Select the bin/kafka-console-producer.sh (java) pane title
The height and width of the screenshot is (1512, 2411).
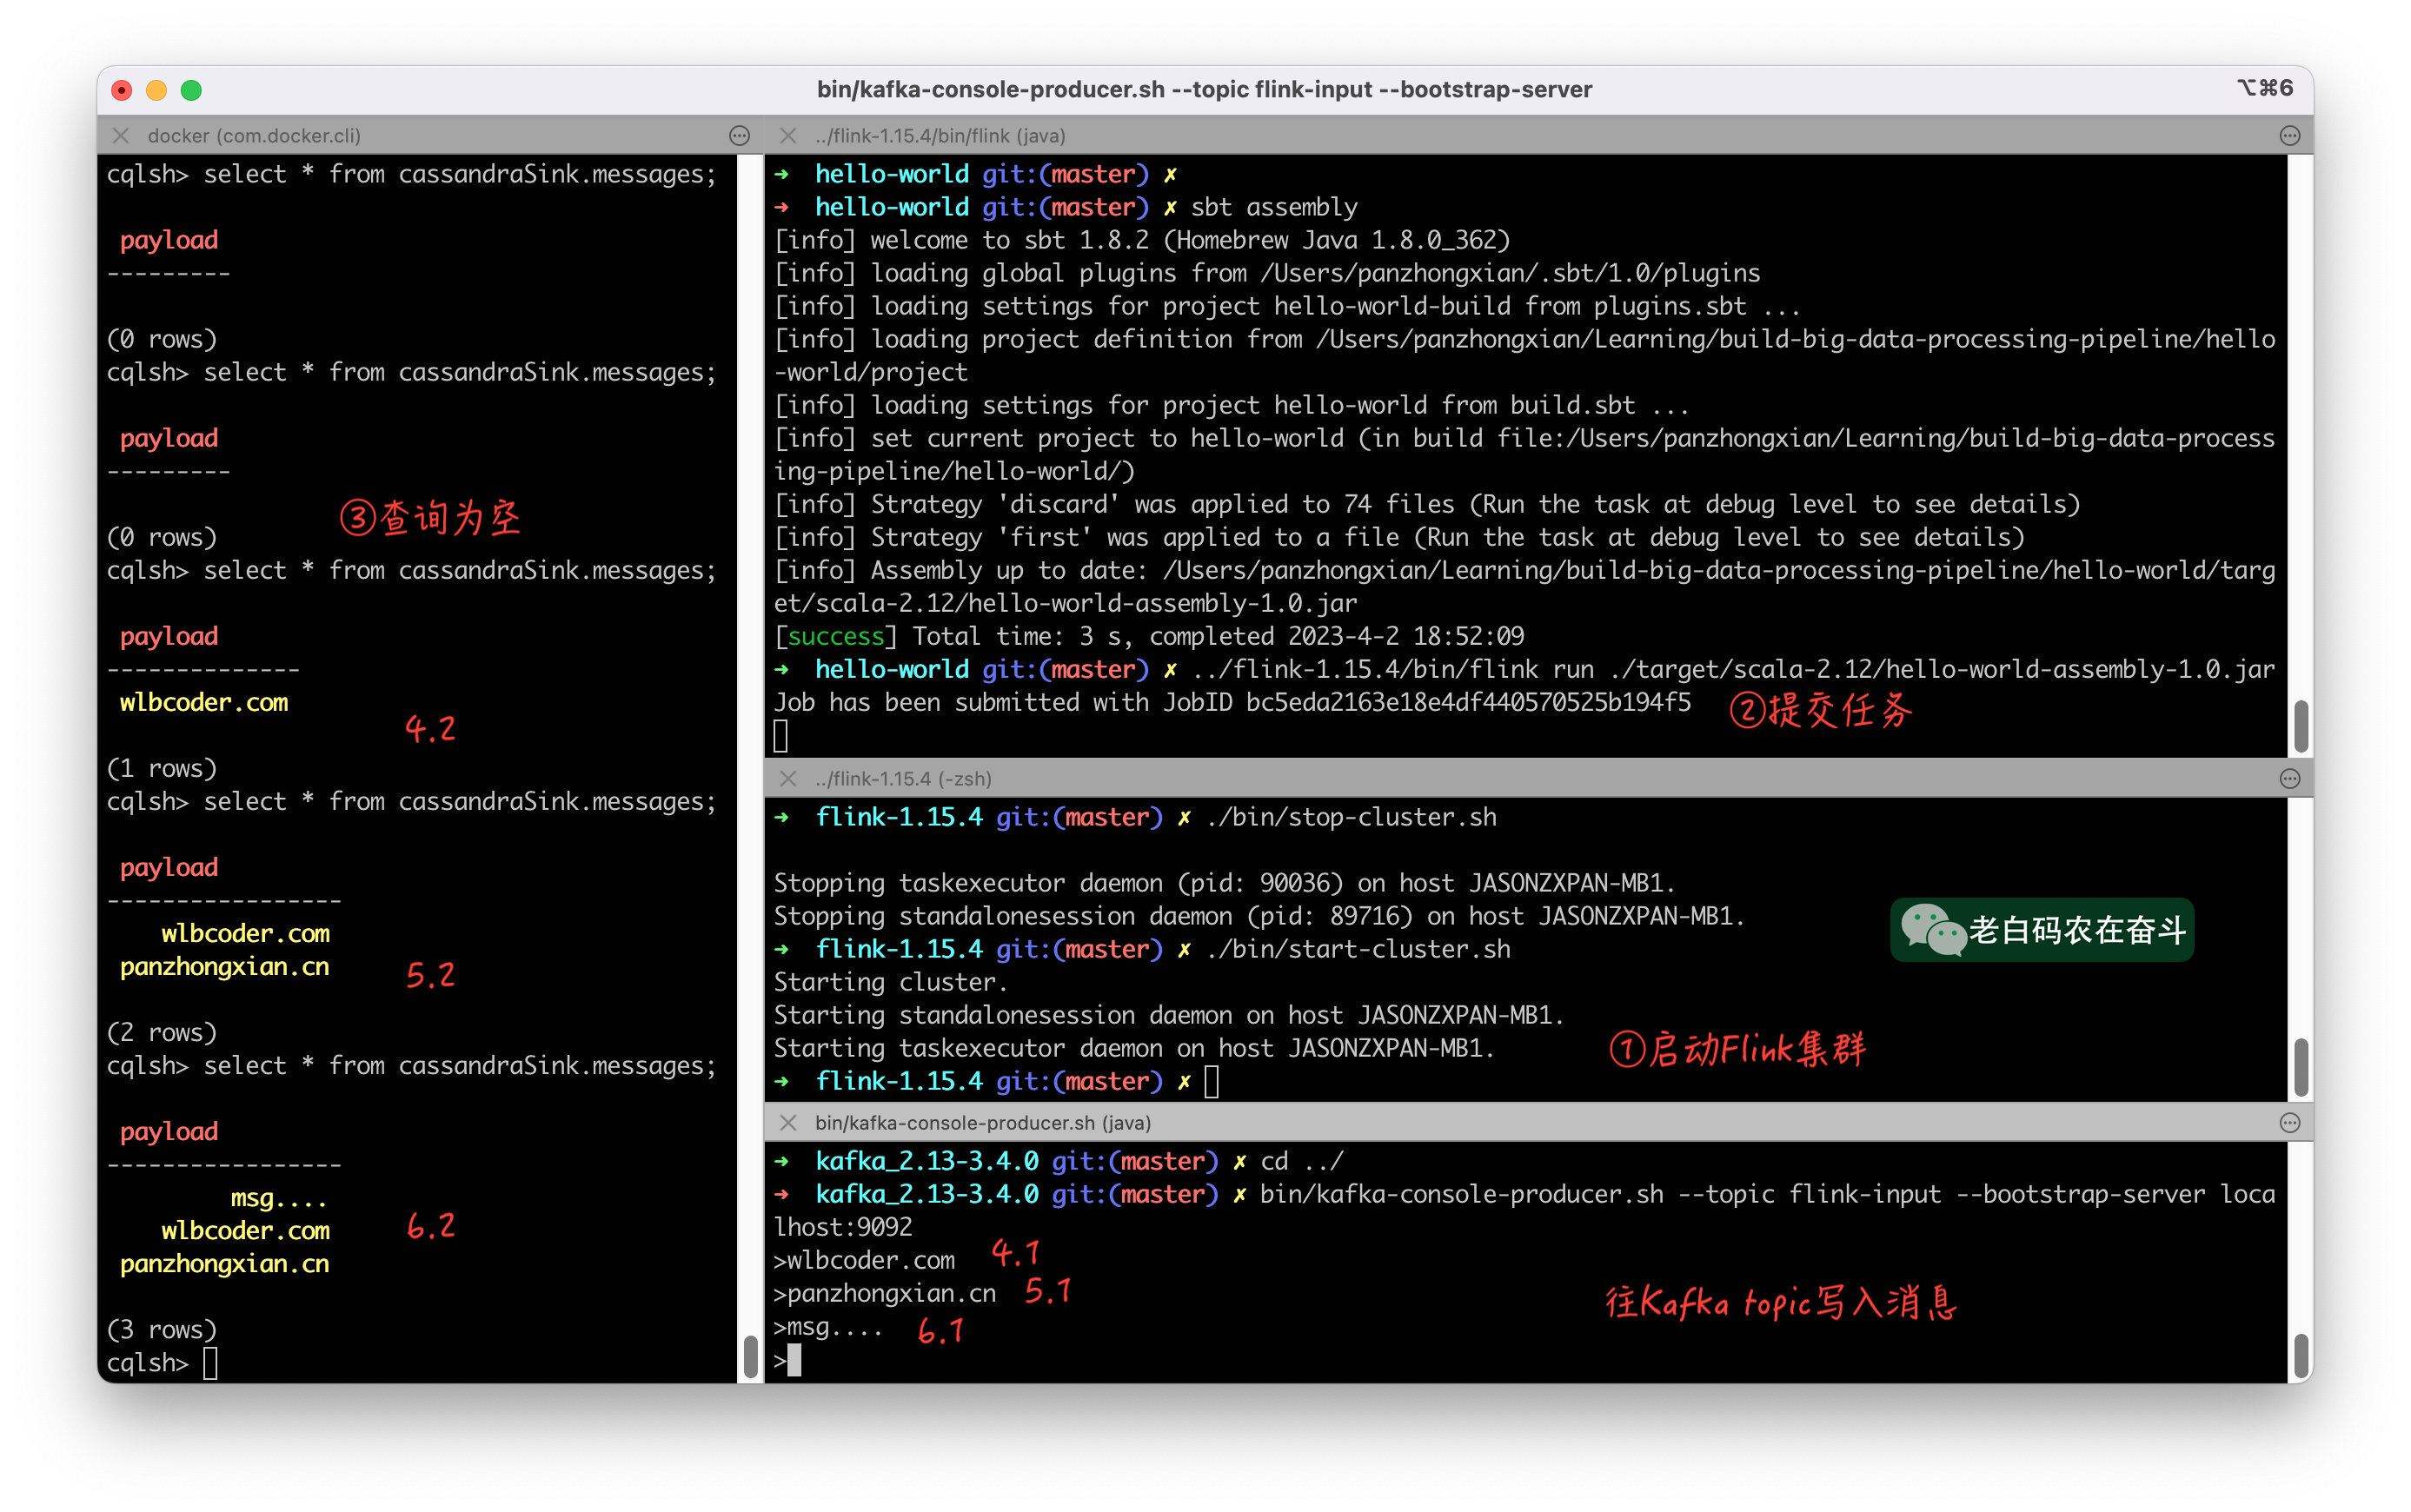click(983, 1122)
